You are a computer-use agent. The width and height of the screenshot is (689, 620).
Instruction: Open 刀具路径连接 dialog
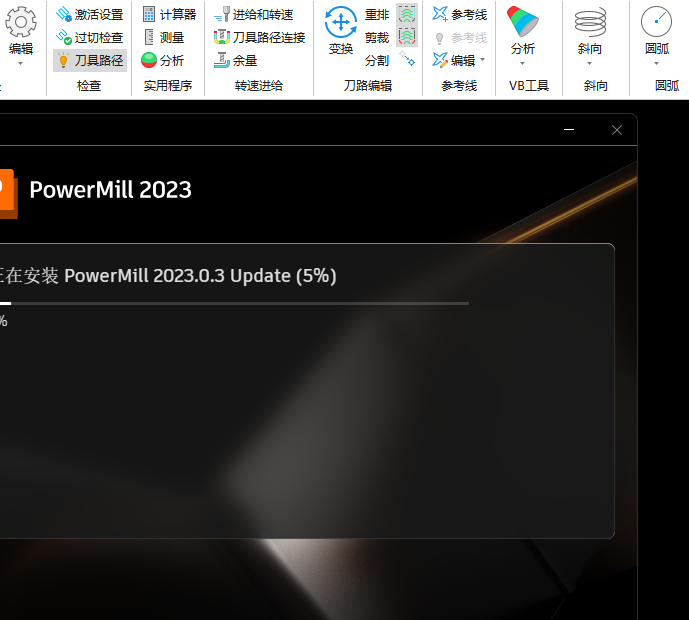click(259, 37)
